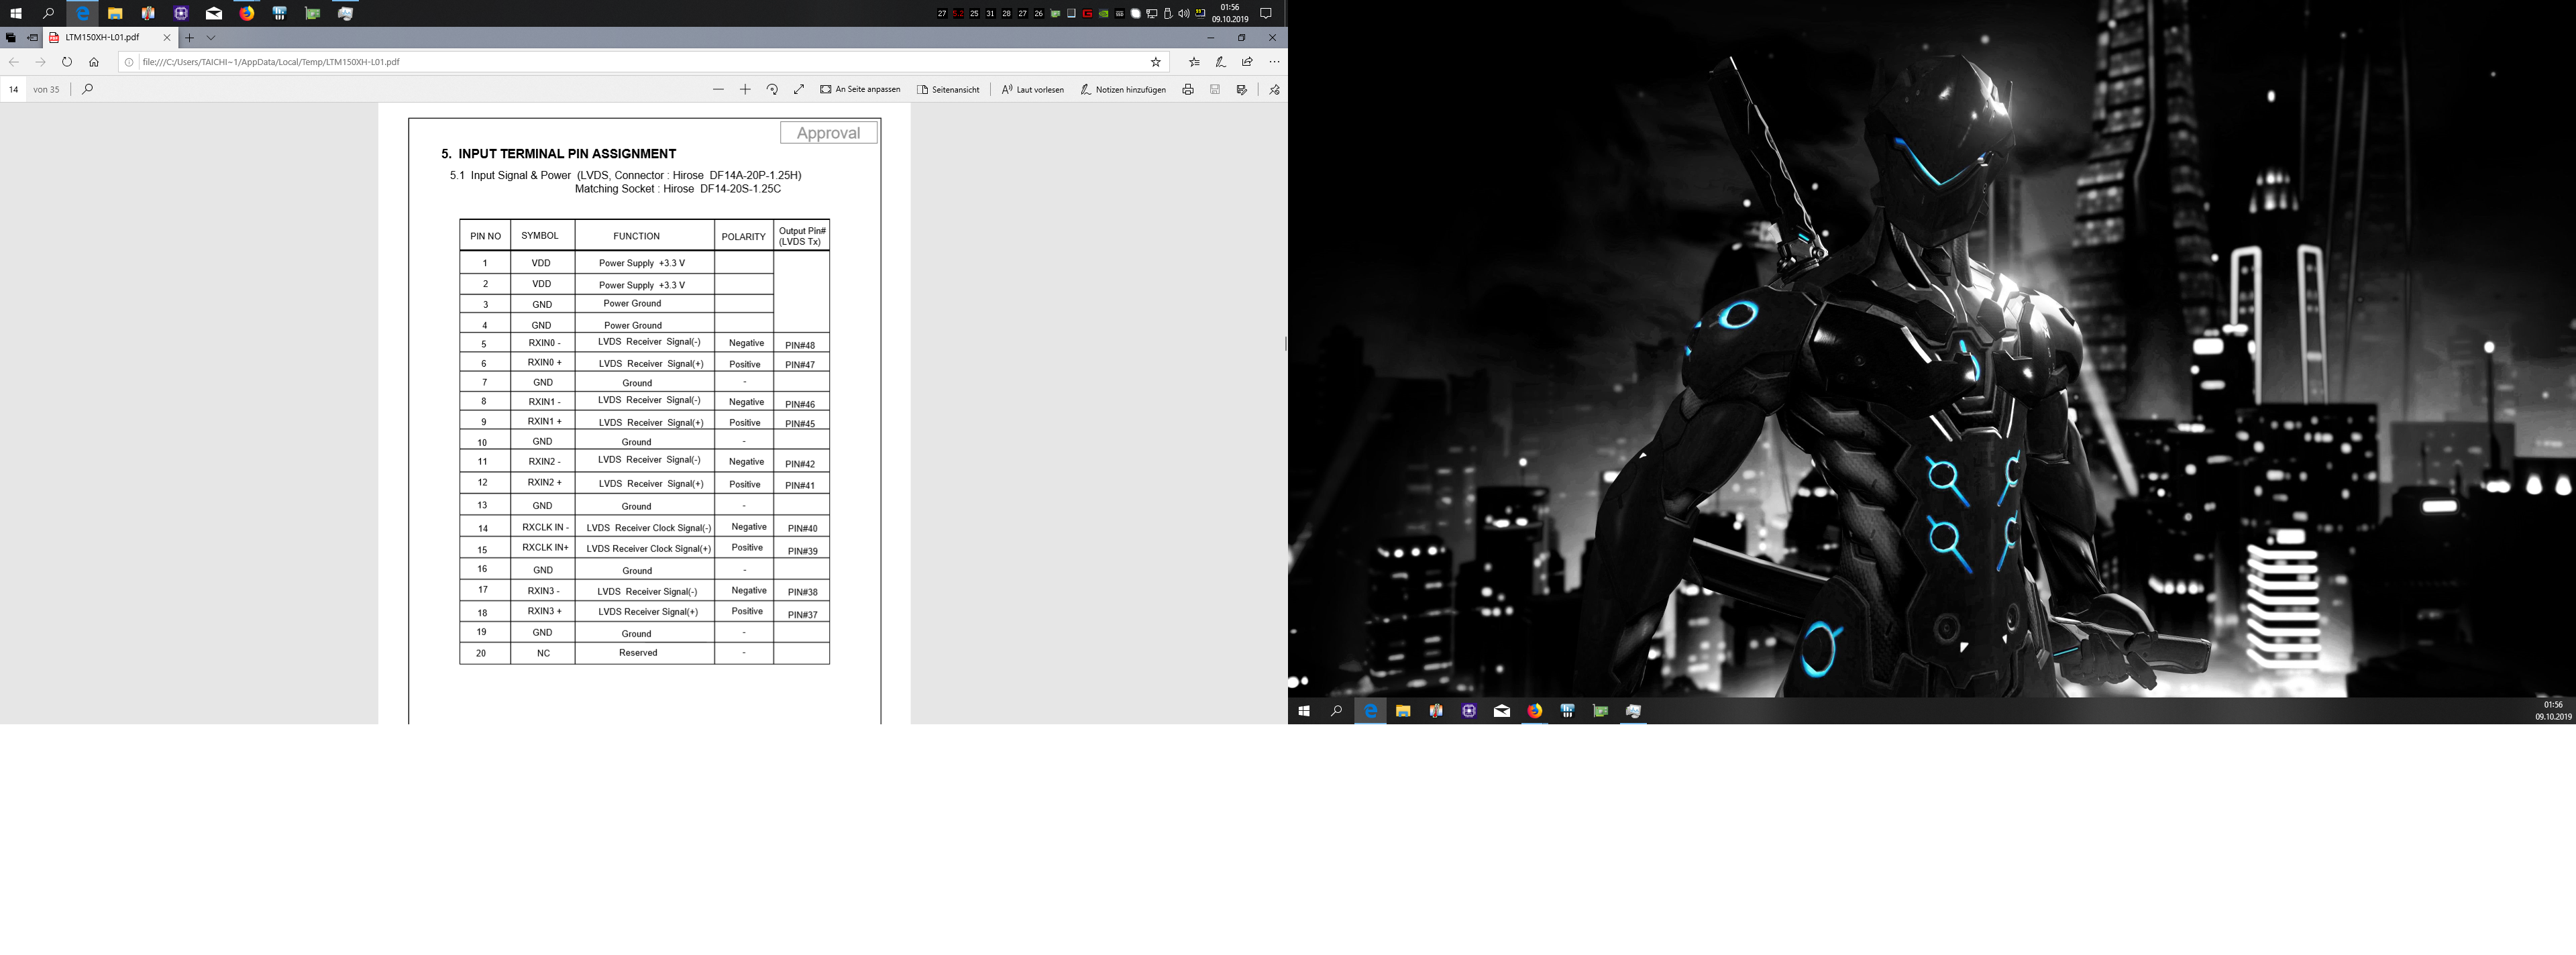Zoom in on the PDF
Image resolution: width=2576 pixels, height=955 pixels.
[745, 89]
